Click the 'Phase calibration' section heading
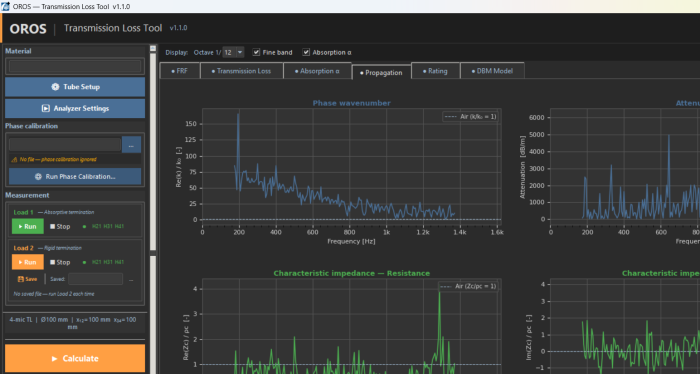The height and width of the screenshot is (374, 700). tap(32, 126)
